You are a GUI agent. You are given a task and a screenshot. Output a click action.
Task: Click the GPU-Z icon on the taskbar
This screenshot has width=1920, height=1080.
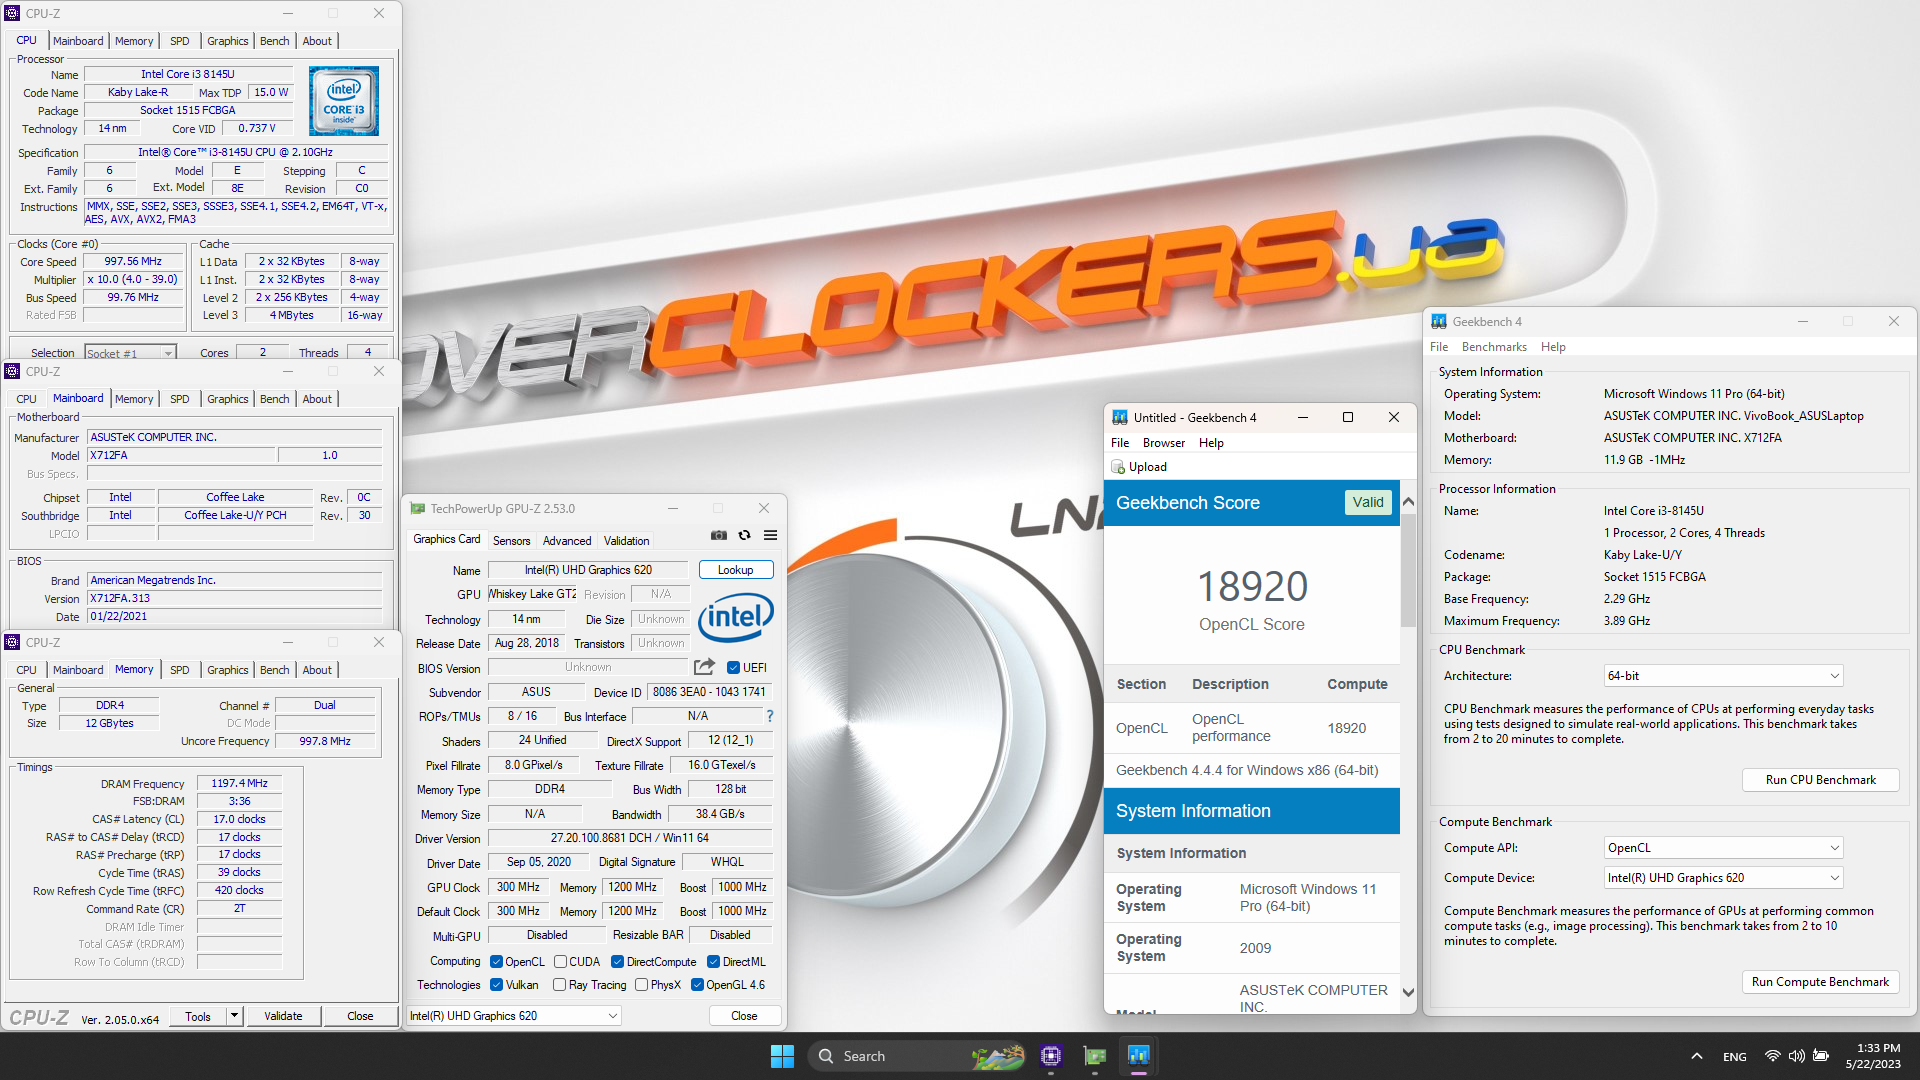click(1095, 1056)
